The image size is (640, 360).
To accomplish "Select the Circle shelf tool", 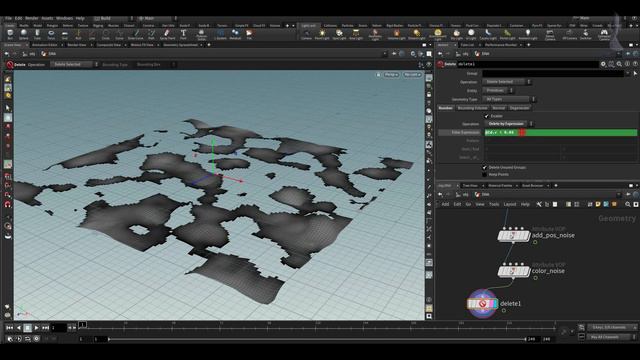I will [x=106, y=34].
